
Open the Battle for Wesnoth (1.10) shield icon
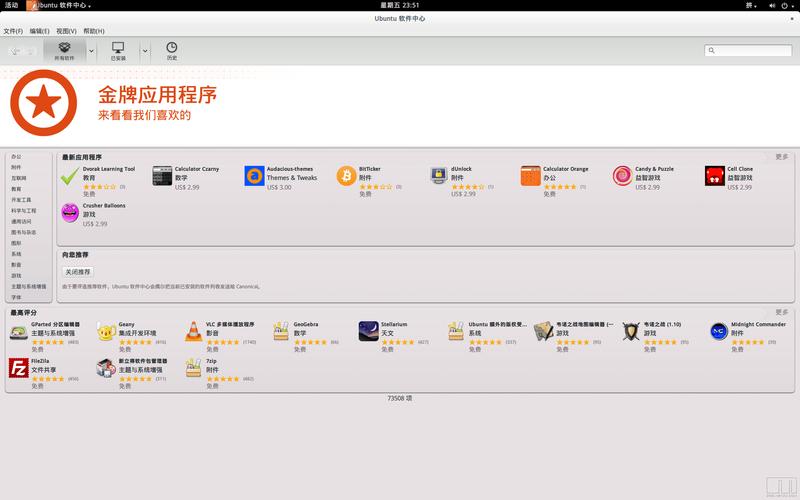pyautogui.click(x=631, y=331)
